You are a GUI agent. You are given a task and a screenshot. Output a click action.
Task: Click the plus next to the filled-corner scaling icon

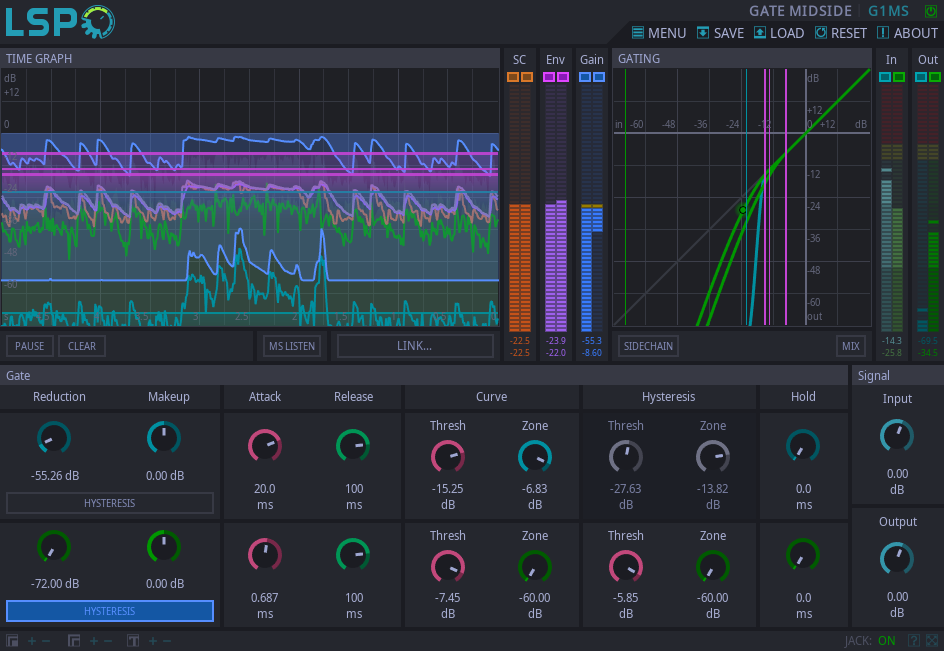click(32, 641)
